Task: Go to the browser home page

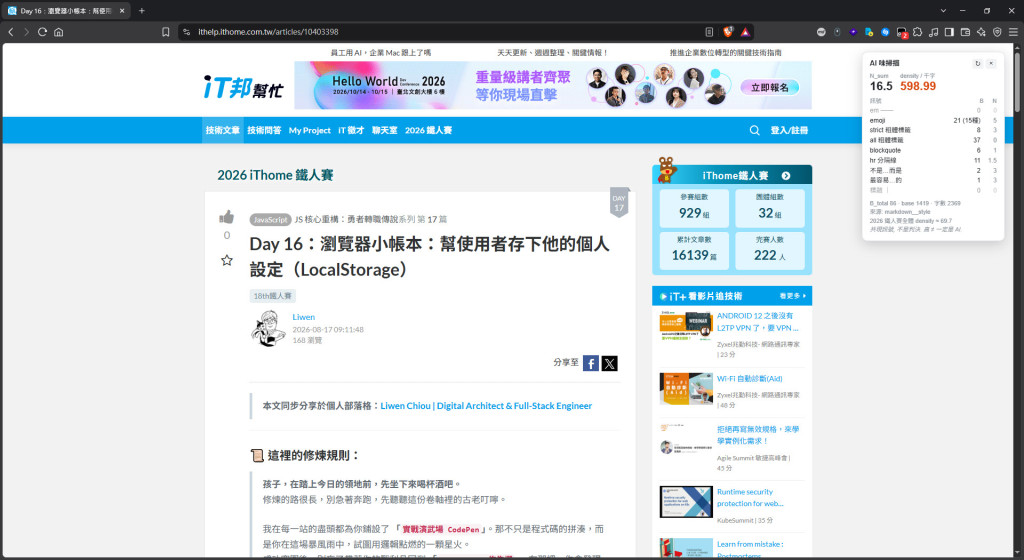Action: 59,31
